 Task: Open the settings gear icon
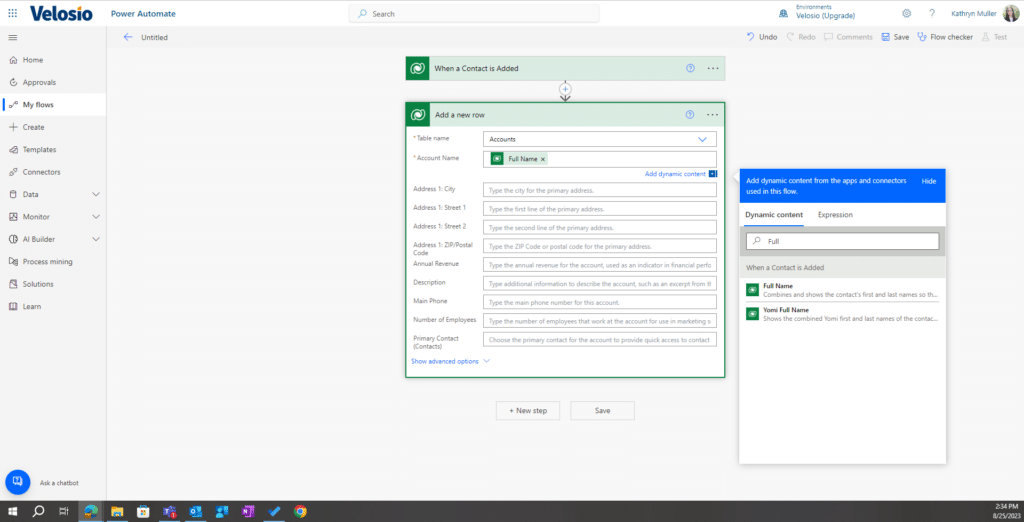906,13
